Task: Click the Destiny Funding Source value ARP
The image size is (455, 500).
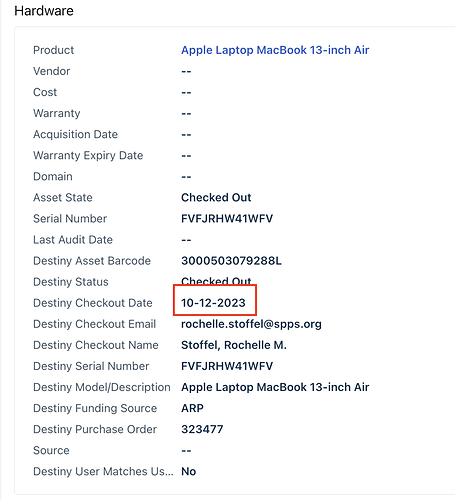Action: pos(192,408)
